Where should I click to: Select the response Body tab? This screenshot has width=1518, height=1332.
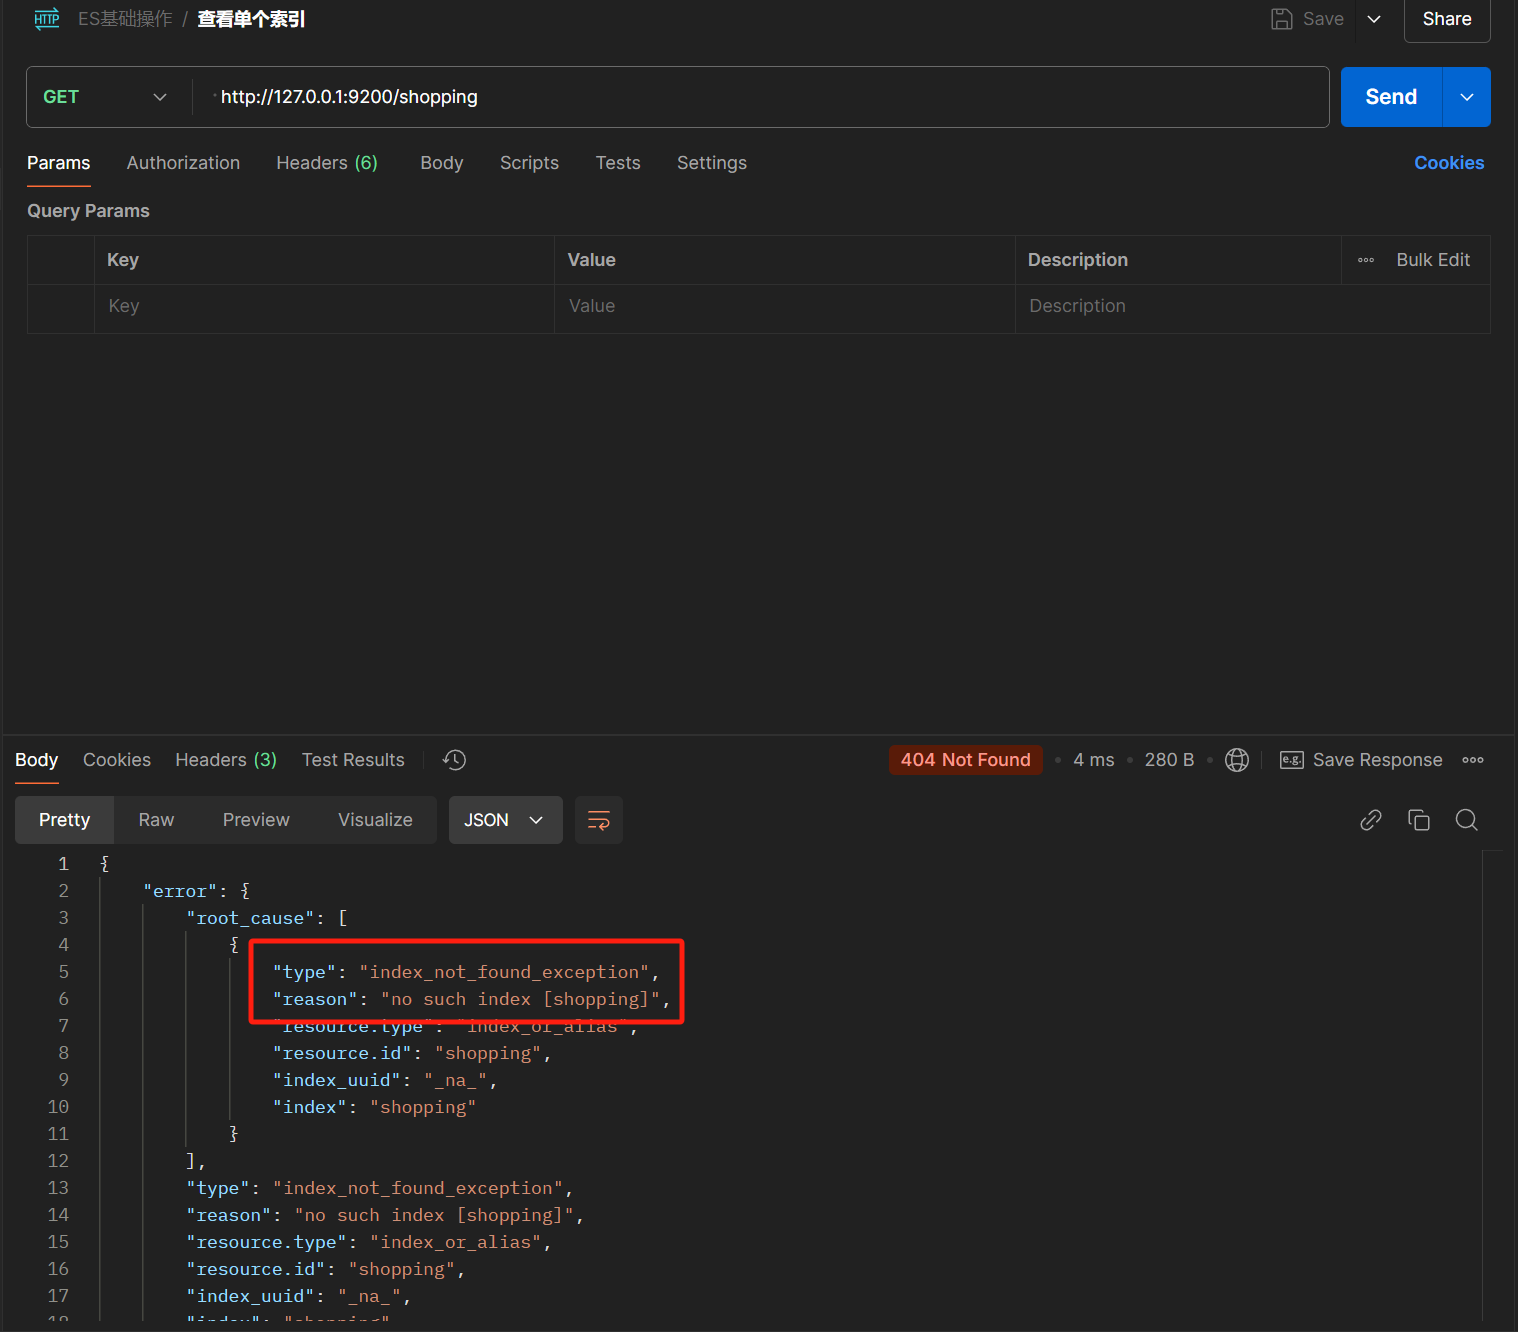point(37,760)
